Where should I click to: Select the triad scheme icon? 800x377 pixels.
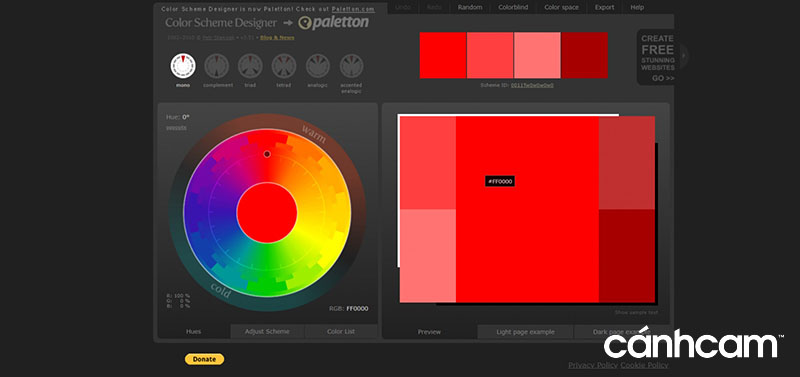(x=250, y=66)
